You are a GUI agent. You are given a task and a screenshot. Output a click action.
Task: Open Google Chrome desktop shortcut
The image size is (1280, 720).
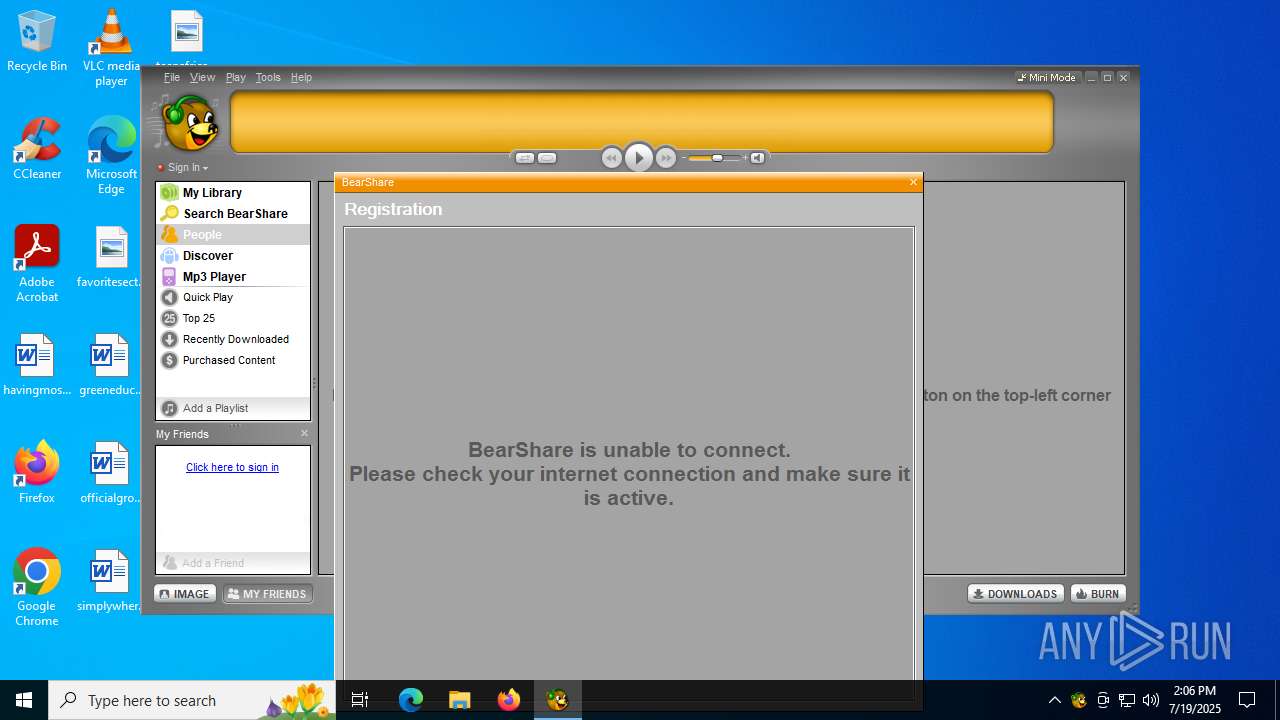click(37, 587)
